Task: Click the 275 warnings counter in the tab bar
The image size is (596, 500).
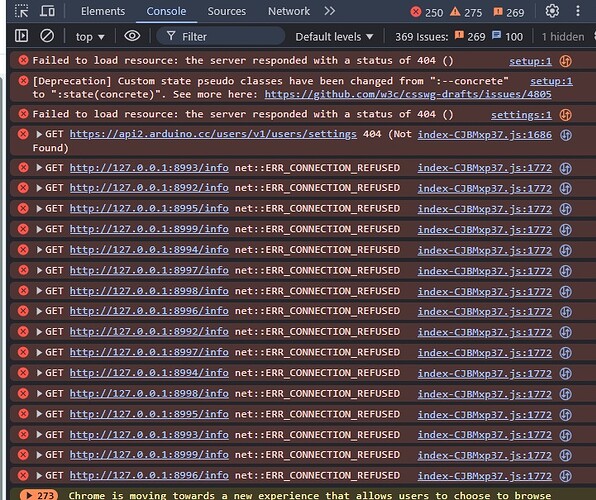Action: 466,13
